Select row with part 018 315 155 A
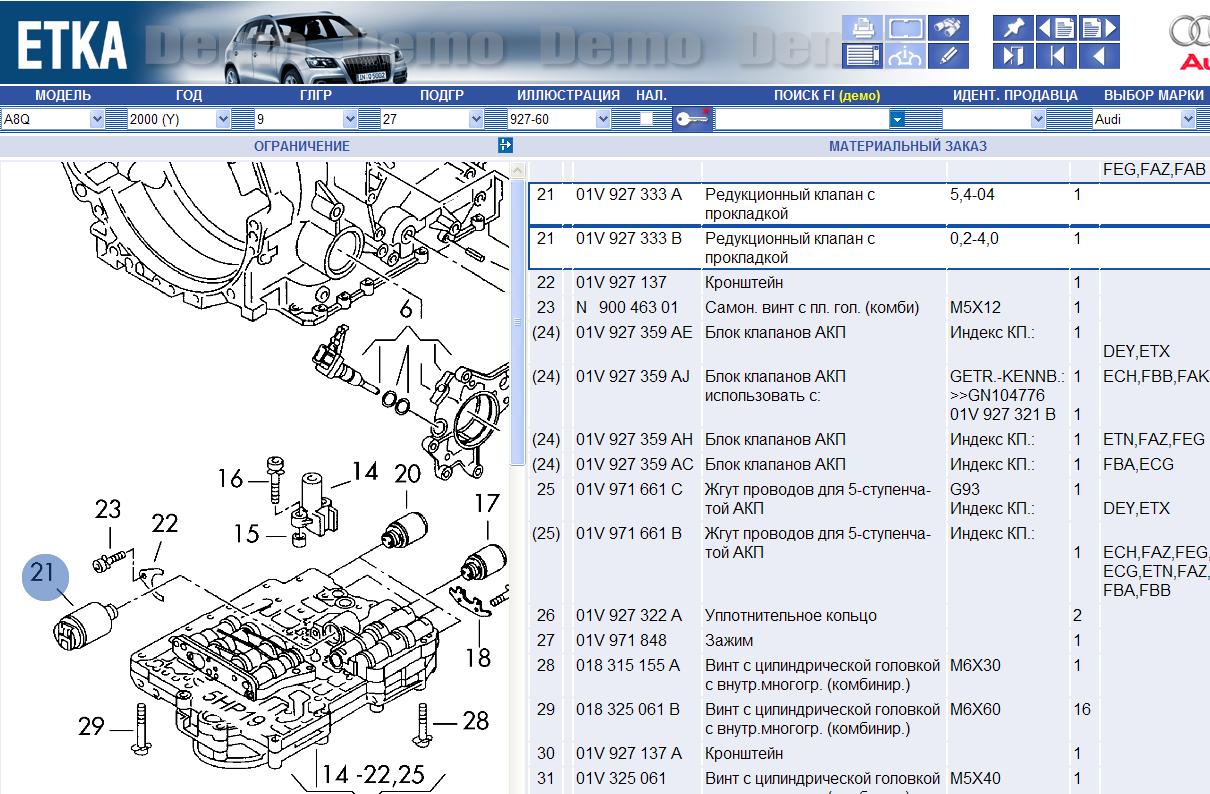 tap(868, 675)
